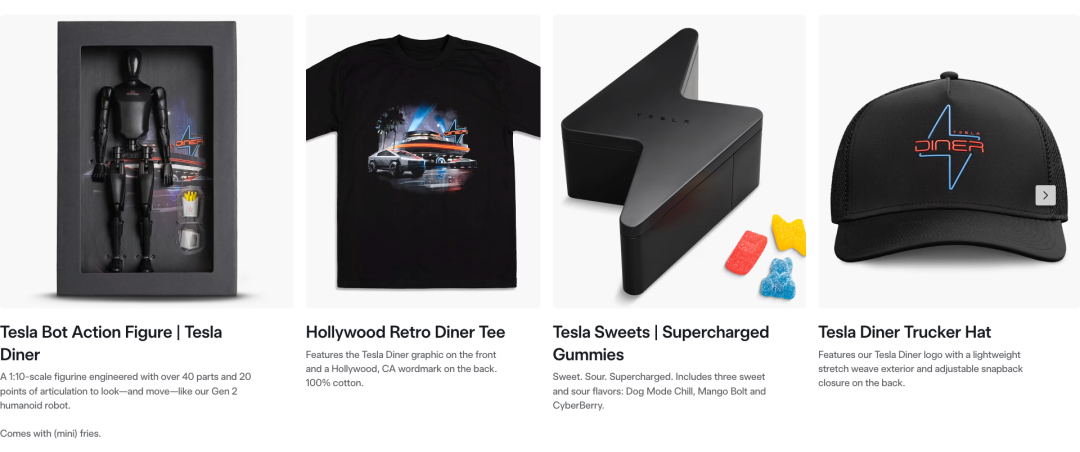Viewport: 1080px width, 452px height.
Task: Click Hollywood Retro Diner Tee title
Action: pos(406,332)
